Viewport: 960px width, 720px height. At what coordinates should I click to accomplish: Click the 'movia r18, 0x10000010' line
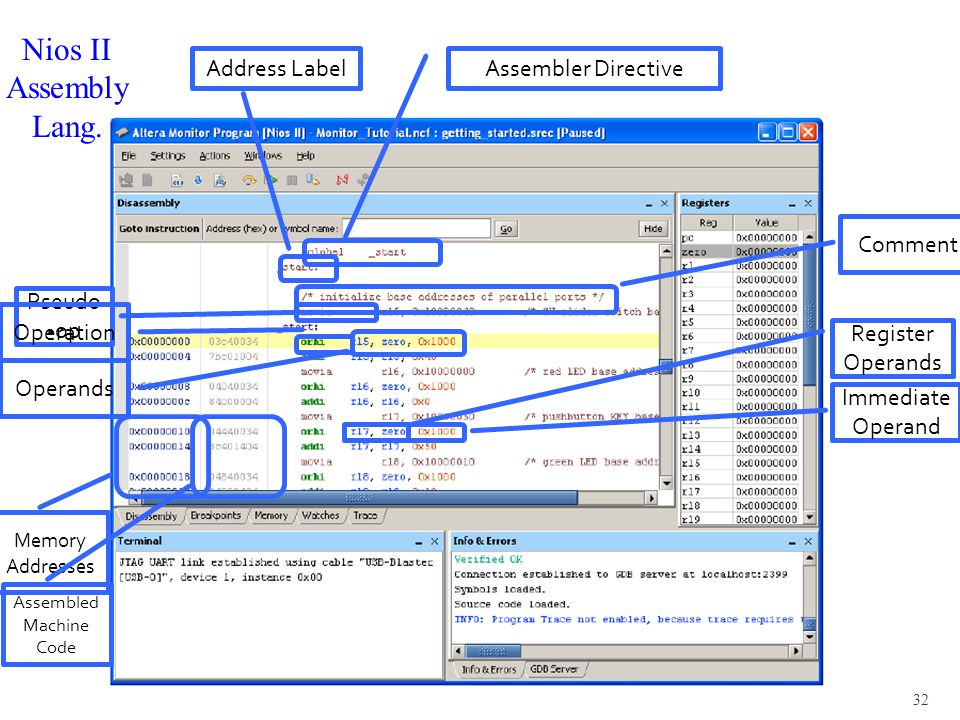click(x=388, y=462)
